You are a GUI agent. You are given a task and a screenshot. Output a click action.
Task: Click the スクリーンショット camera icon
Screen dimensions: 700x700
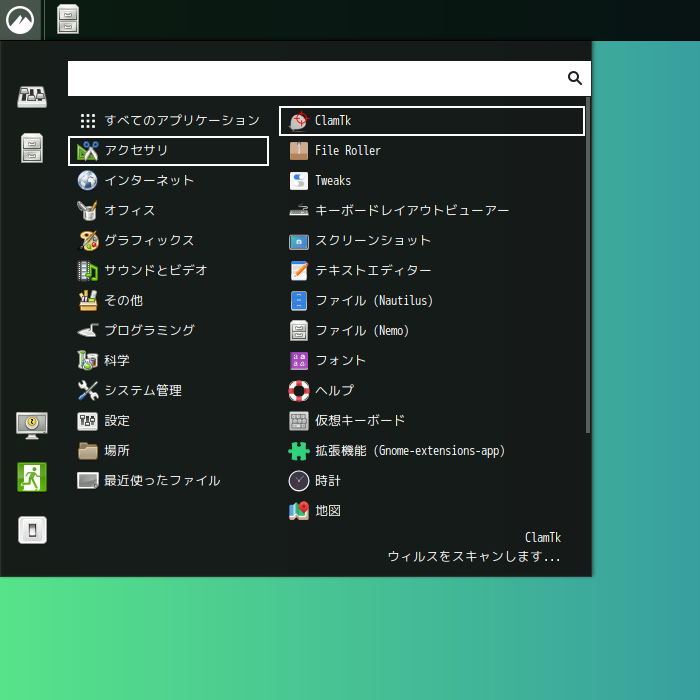coord(299,241)
